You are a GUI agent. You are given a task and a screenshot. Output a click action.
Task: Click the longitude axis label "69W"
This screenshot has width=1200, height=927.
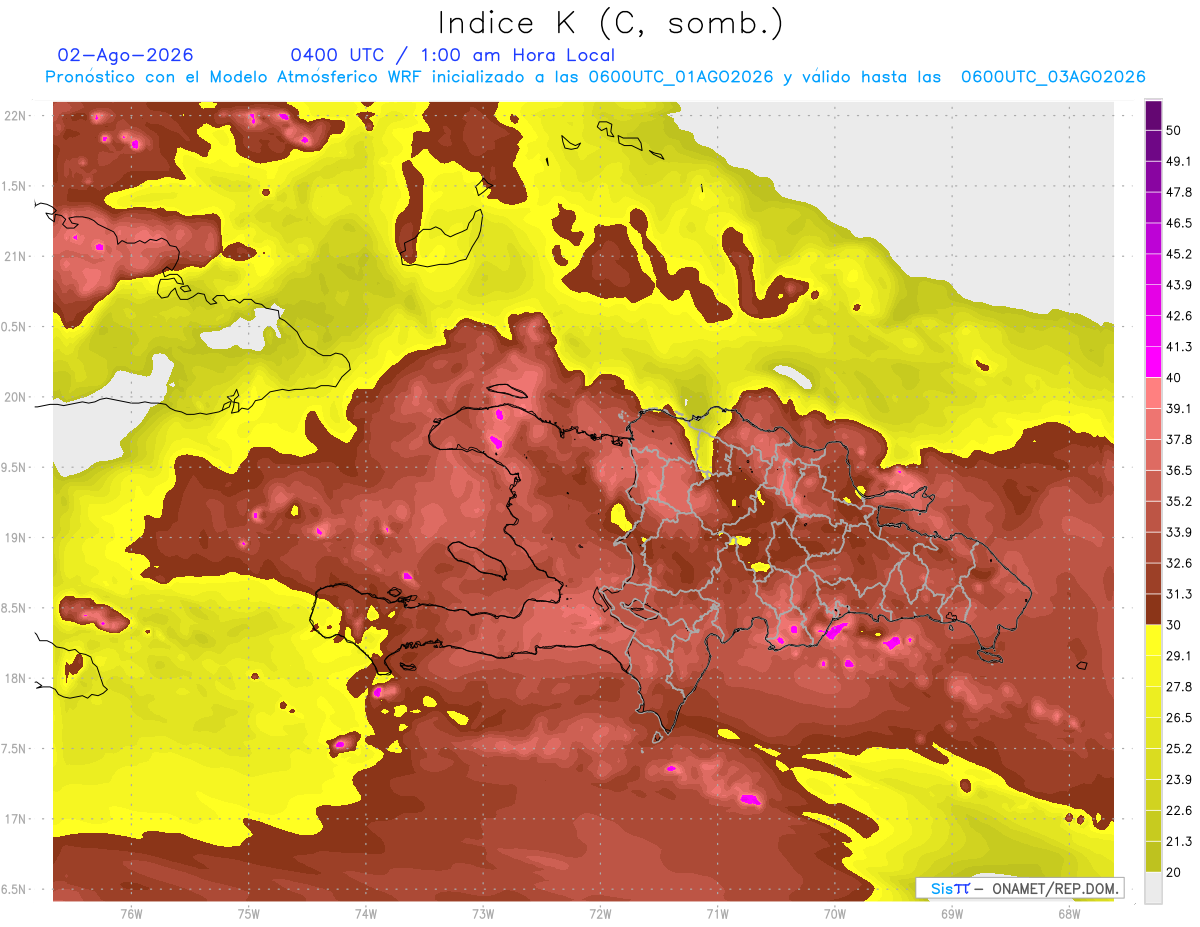click(952, 915)
